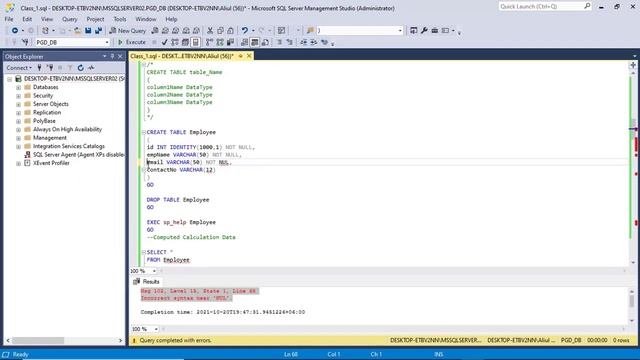
Task: Click the Query Options icon
Action: point(185,42)
